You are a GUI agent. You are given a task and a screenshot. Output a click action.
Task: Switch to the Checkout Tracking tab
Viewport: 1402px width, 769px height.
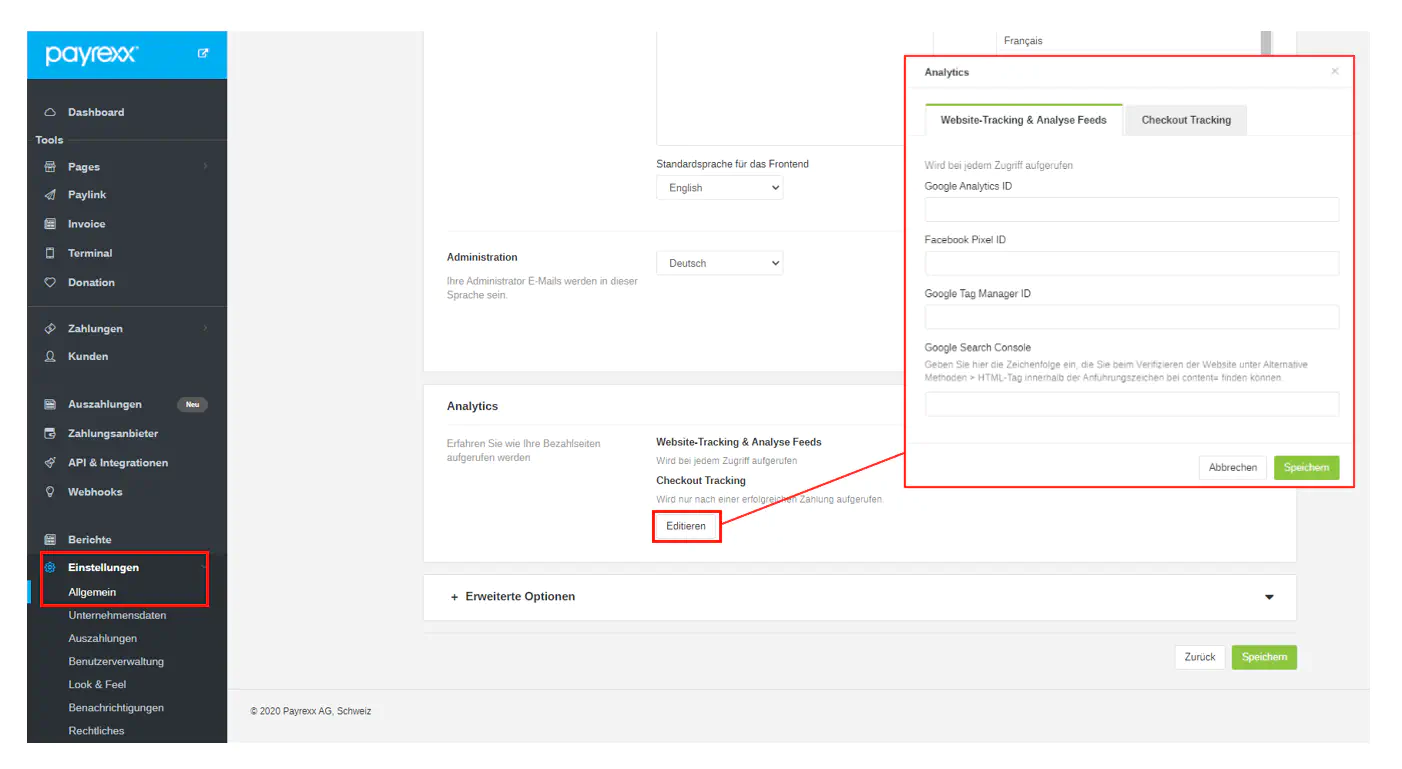click(1186, 120)
